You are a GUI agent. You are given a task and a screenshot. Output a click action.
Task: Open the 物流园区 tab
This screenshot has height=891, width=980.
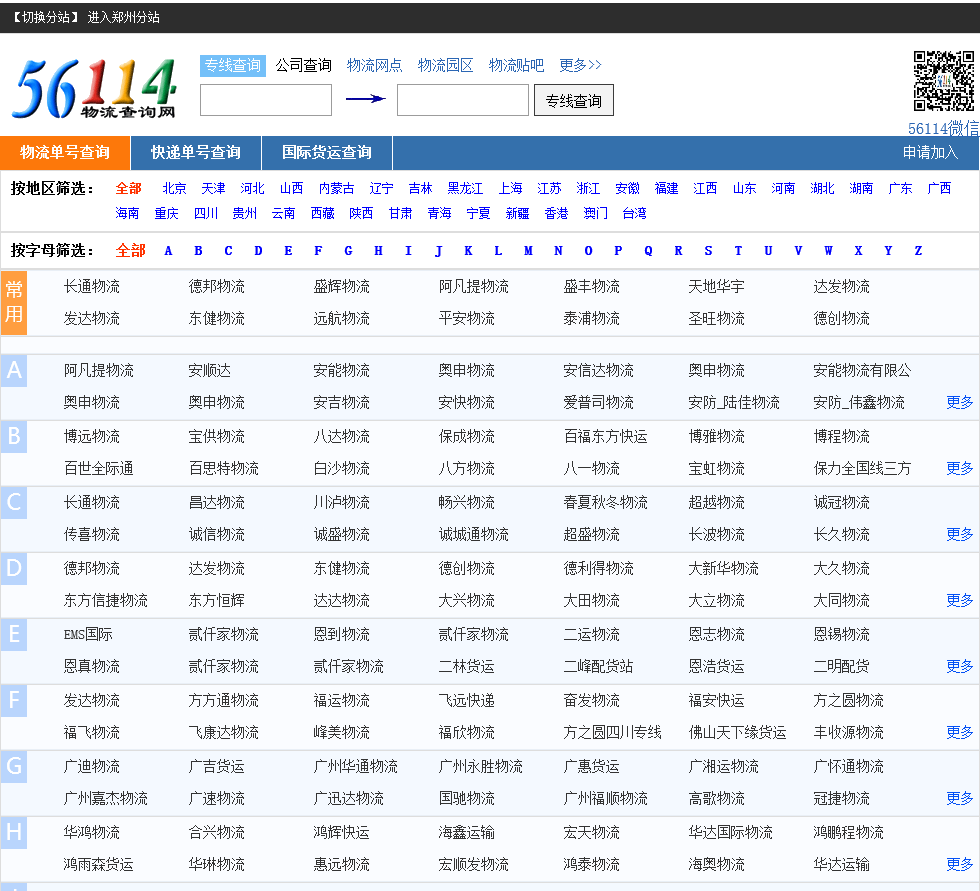click(x=445, y=65)
